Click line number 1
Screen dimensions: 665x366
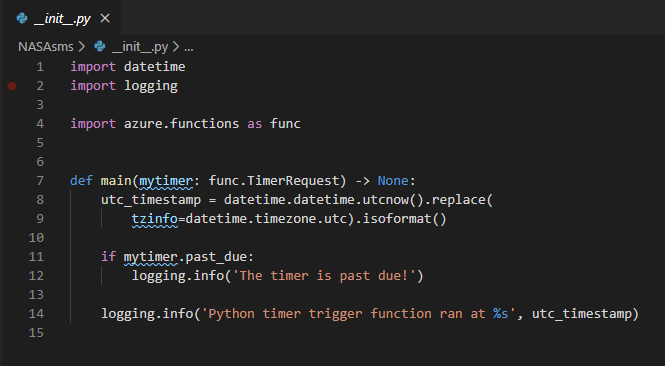click(x=40, y=67)
